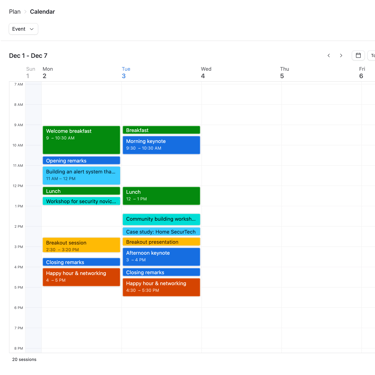Open Tuesday's Happy hour & networking
This screenshot has width=375, height=375.
tap(161, 287)
